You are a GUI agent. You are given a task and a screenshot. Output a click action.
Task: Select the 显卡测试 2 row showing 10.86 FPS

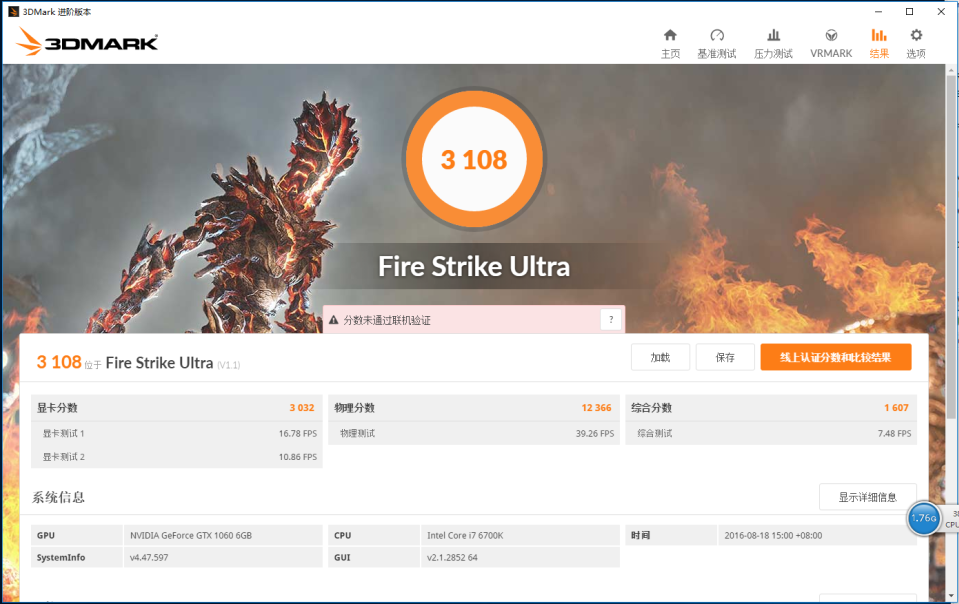coord(177,457)
